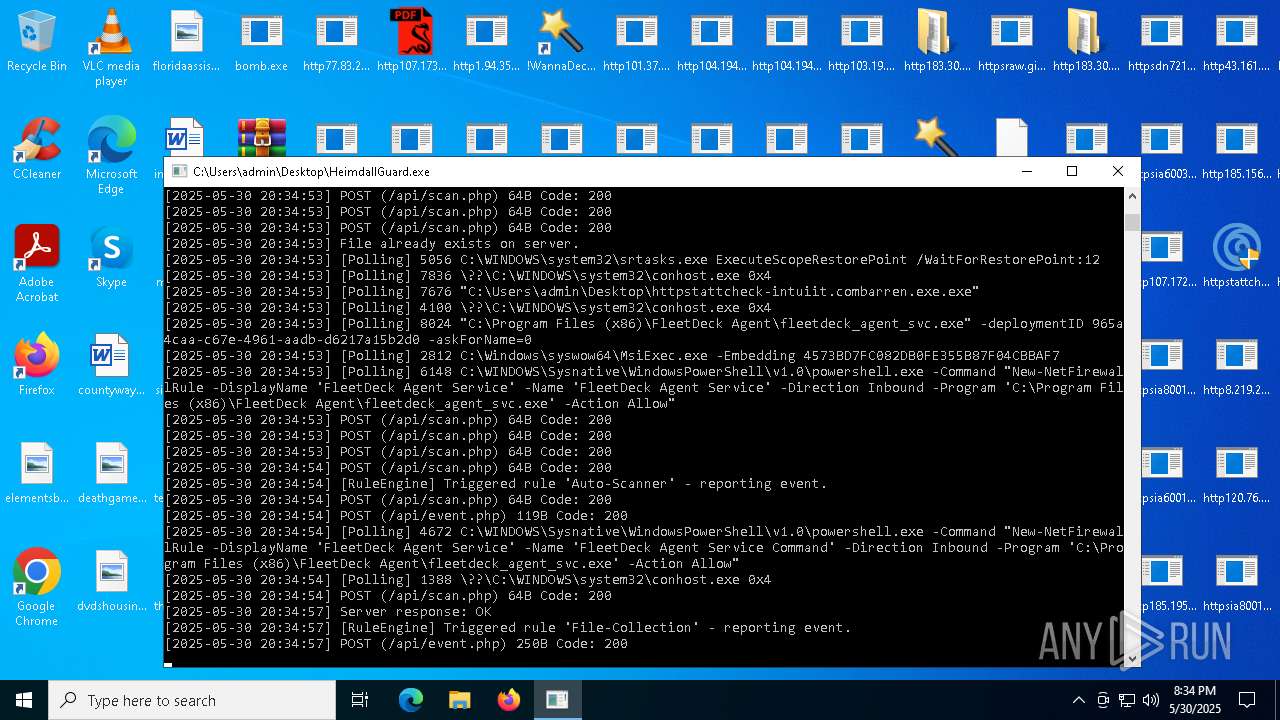Select http120.76 desktop icon
The height and width of the screenshot is (720, 1280).
(x=1236, y=473)
